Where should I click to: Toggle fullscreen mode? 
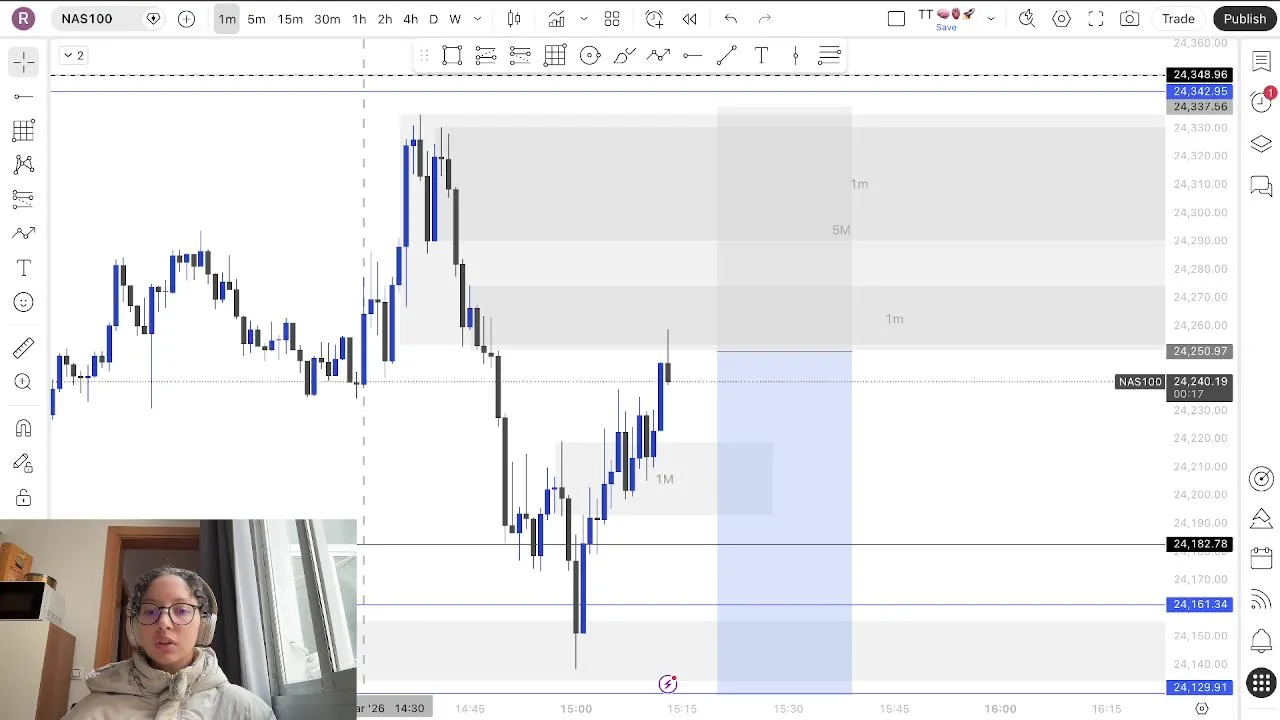pos(1096,19)
